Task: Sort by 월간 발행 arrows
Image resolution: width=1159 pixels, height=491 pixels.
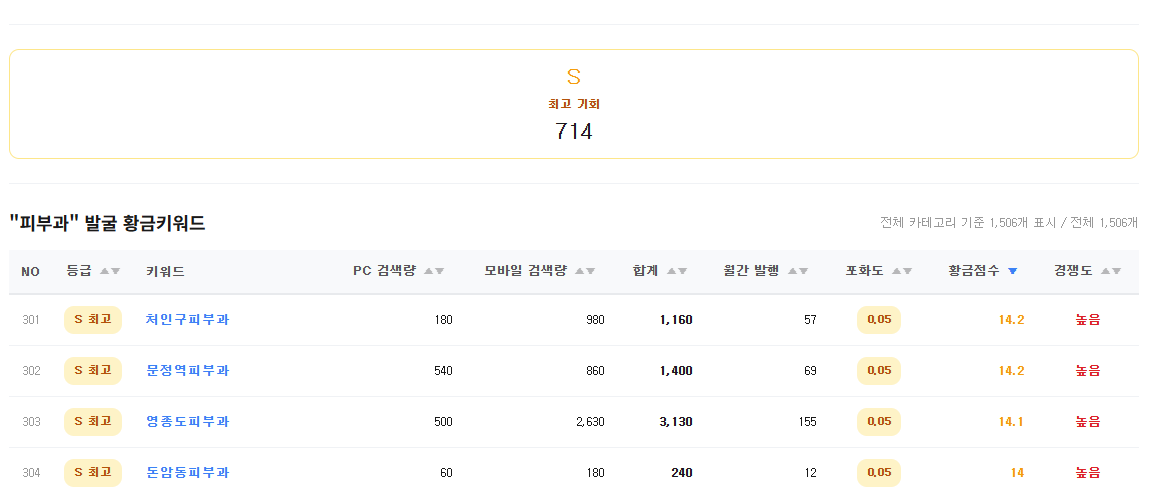Action: coord(798,271)
